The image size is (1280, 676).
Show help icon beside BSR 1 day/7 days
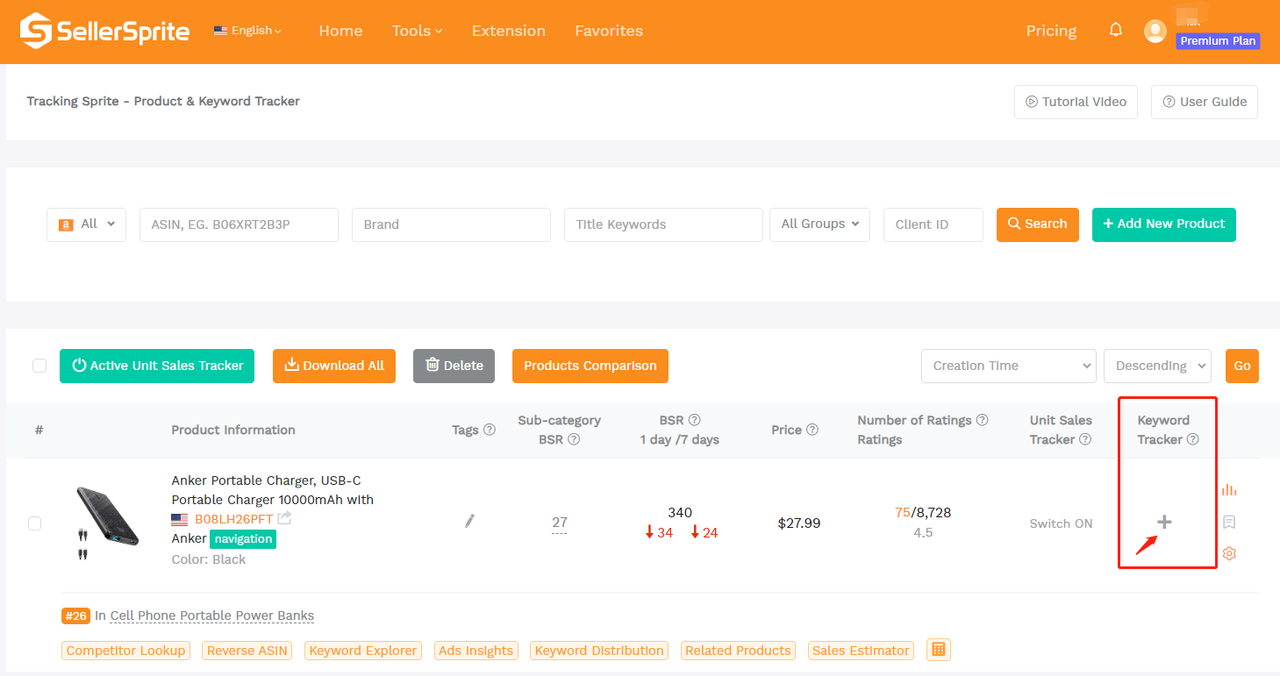point(694,420)
